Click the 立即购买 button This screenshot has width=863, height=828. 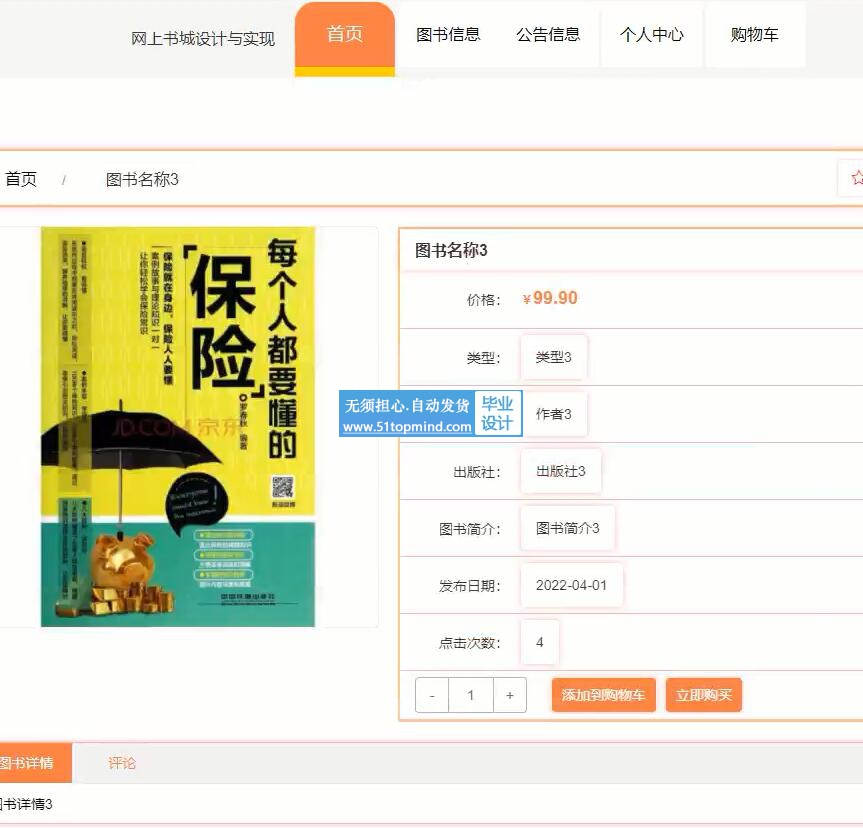coord(703,695)
